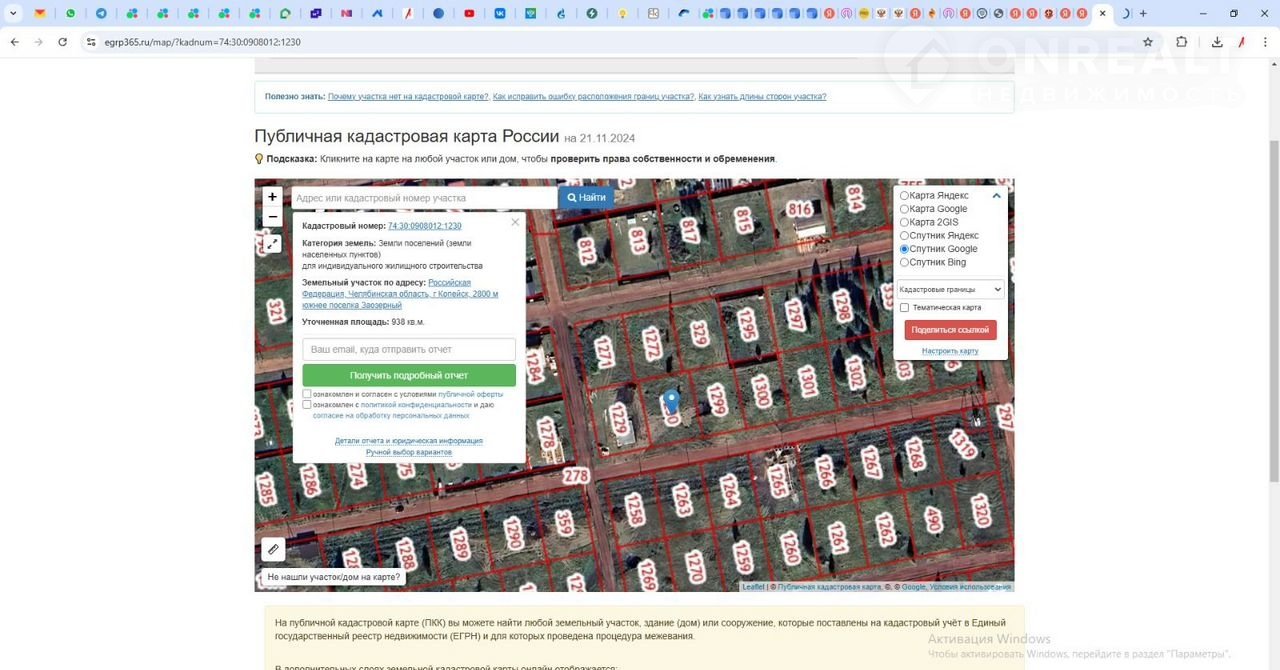Select the Карта Яндекс radio option
Screen dimensions: 1280x670
point(904,196)
